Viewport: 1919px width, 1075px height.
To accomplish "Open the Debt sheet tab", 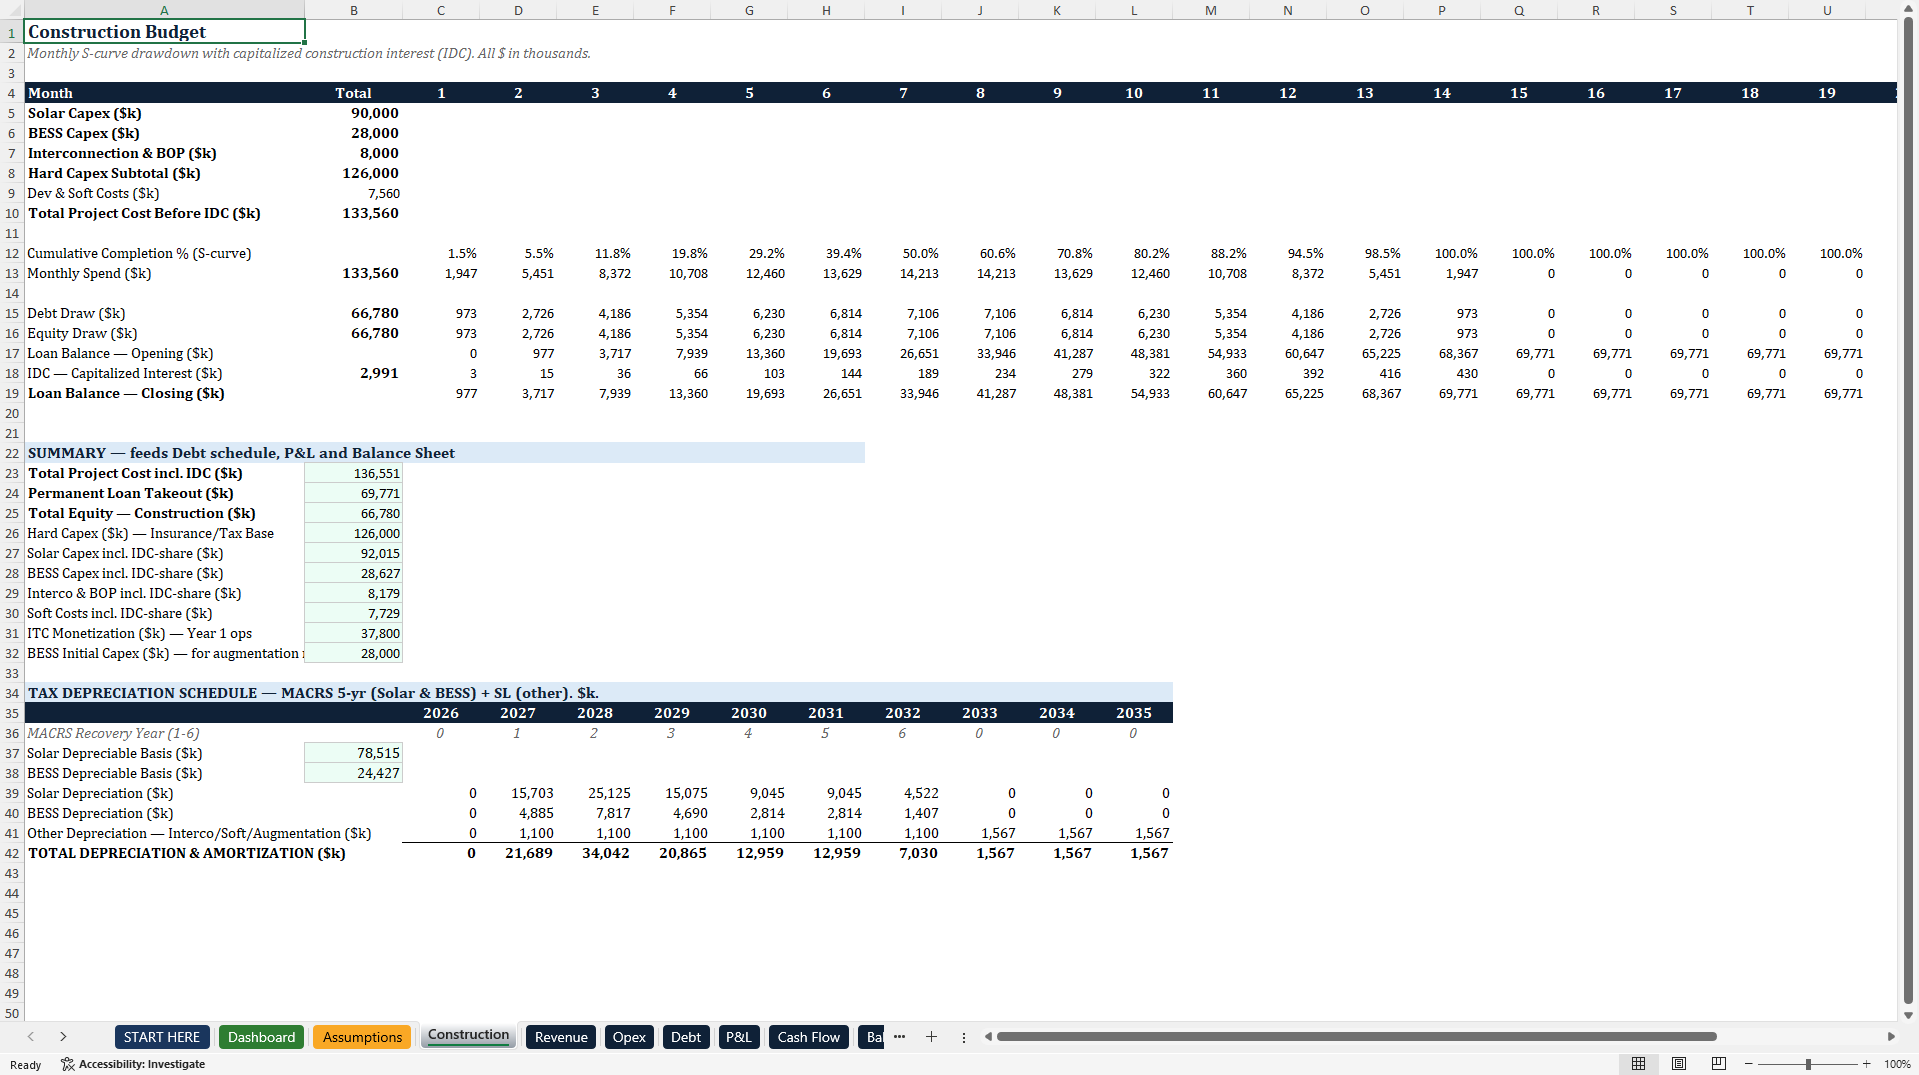I will tap(686, 1037).
